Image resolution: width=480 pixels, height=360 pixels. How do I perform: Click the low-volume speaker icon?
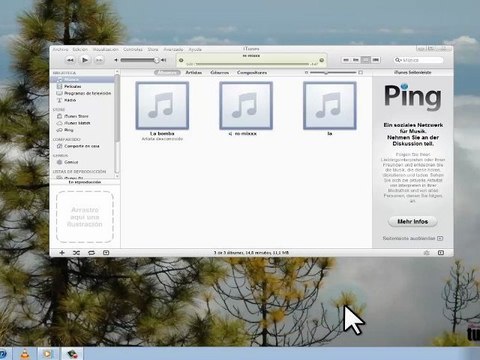116,60
